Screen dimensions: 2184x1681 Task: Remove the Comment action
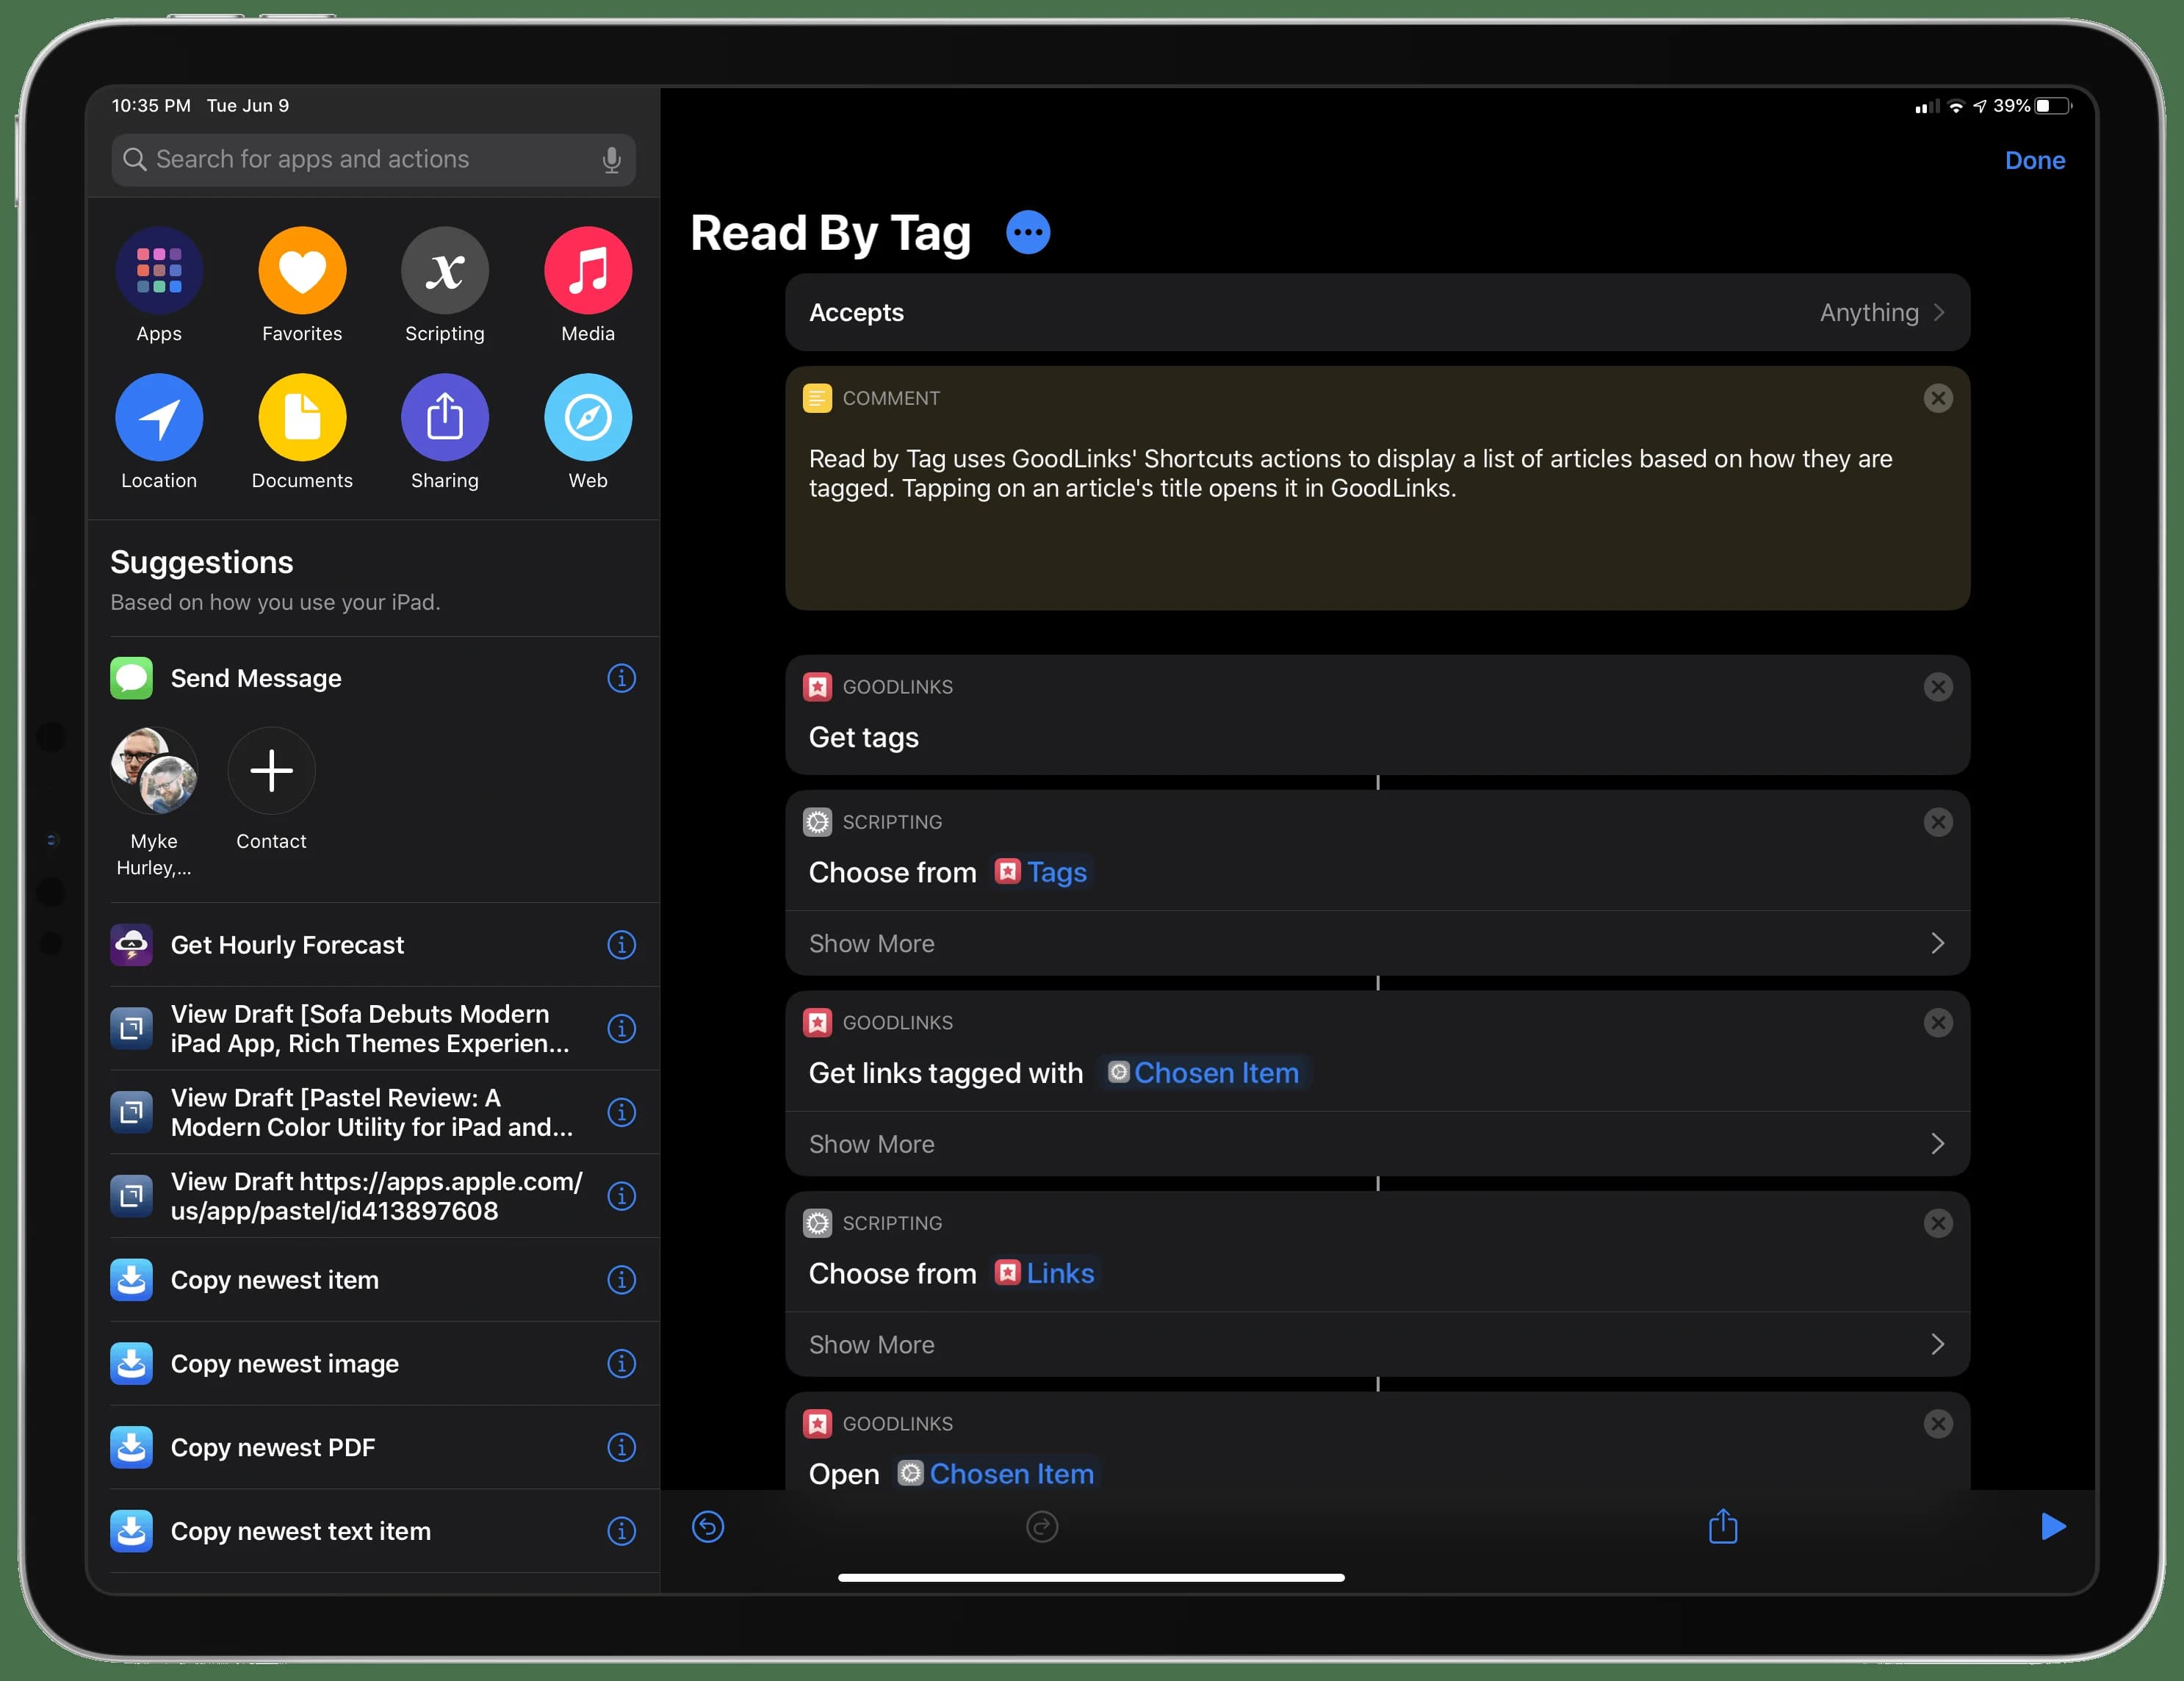[x=1938, y=398]
